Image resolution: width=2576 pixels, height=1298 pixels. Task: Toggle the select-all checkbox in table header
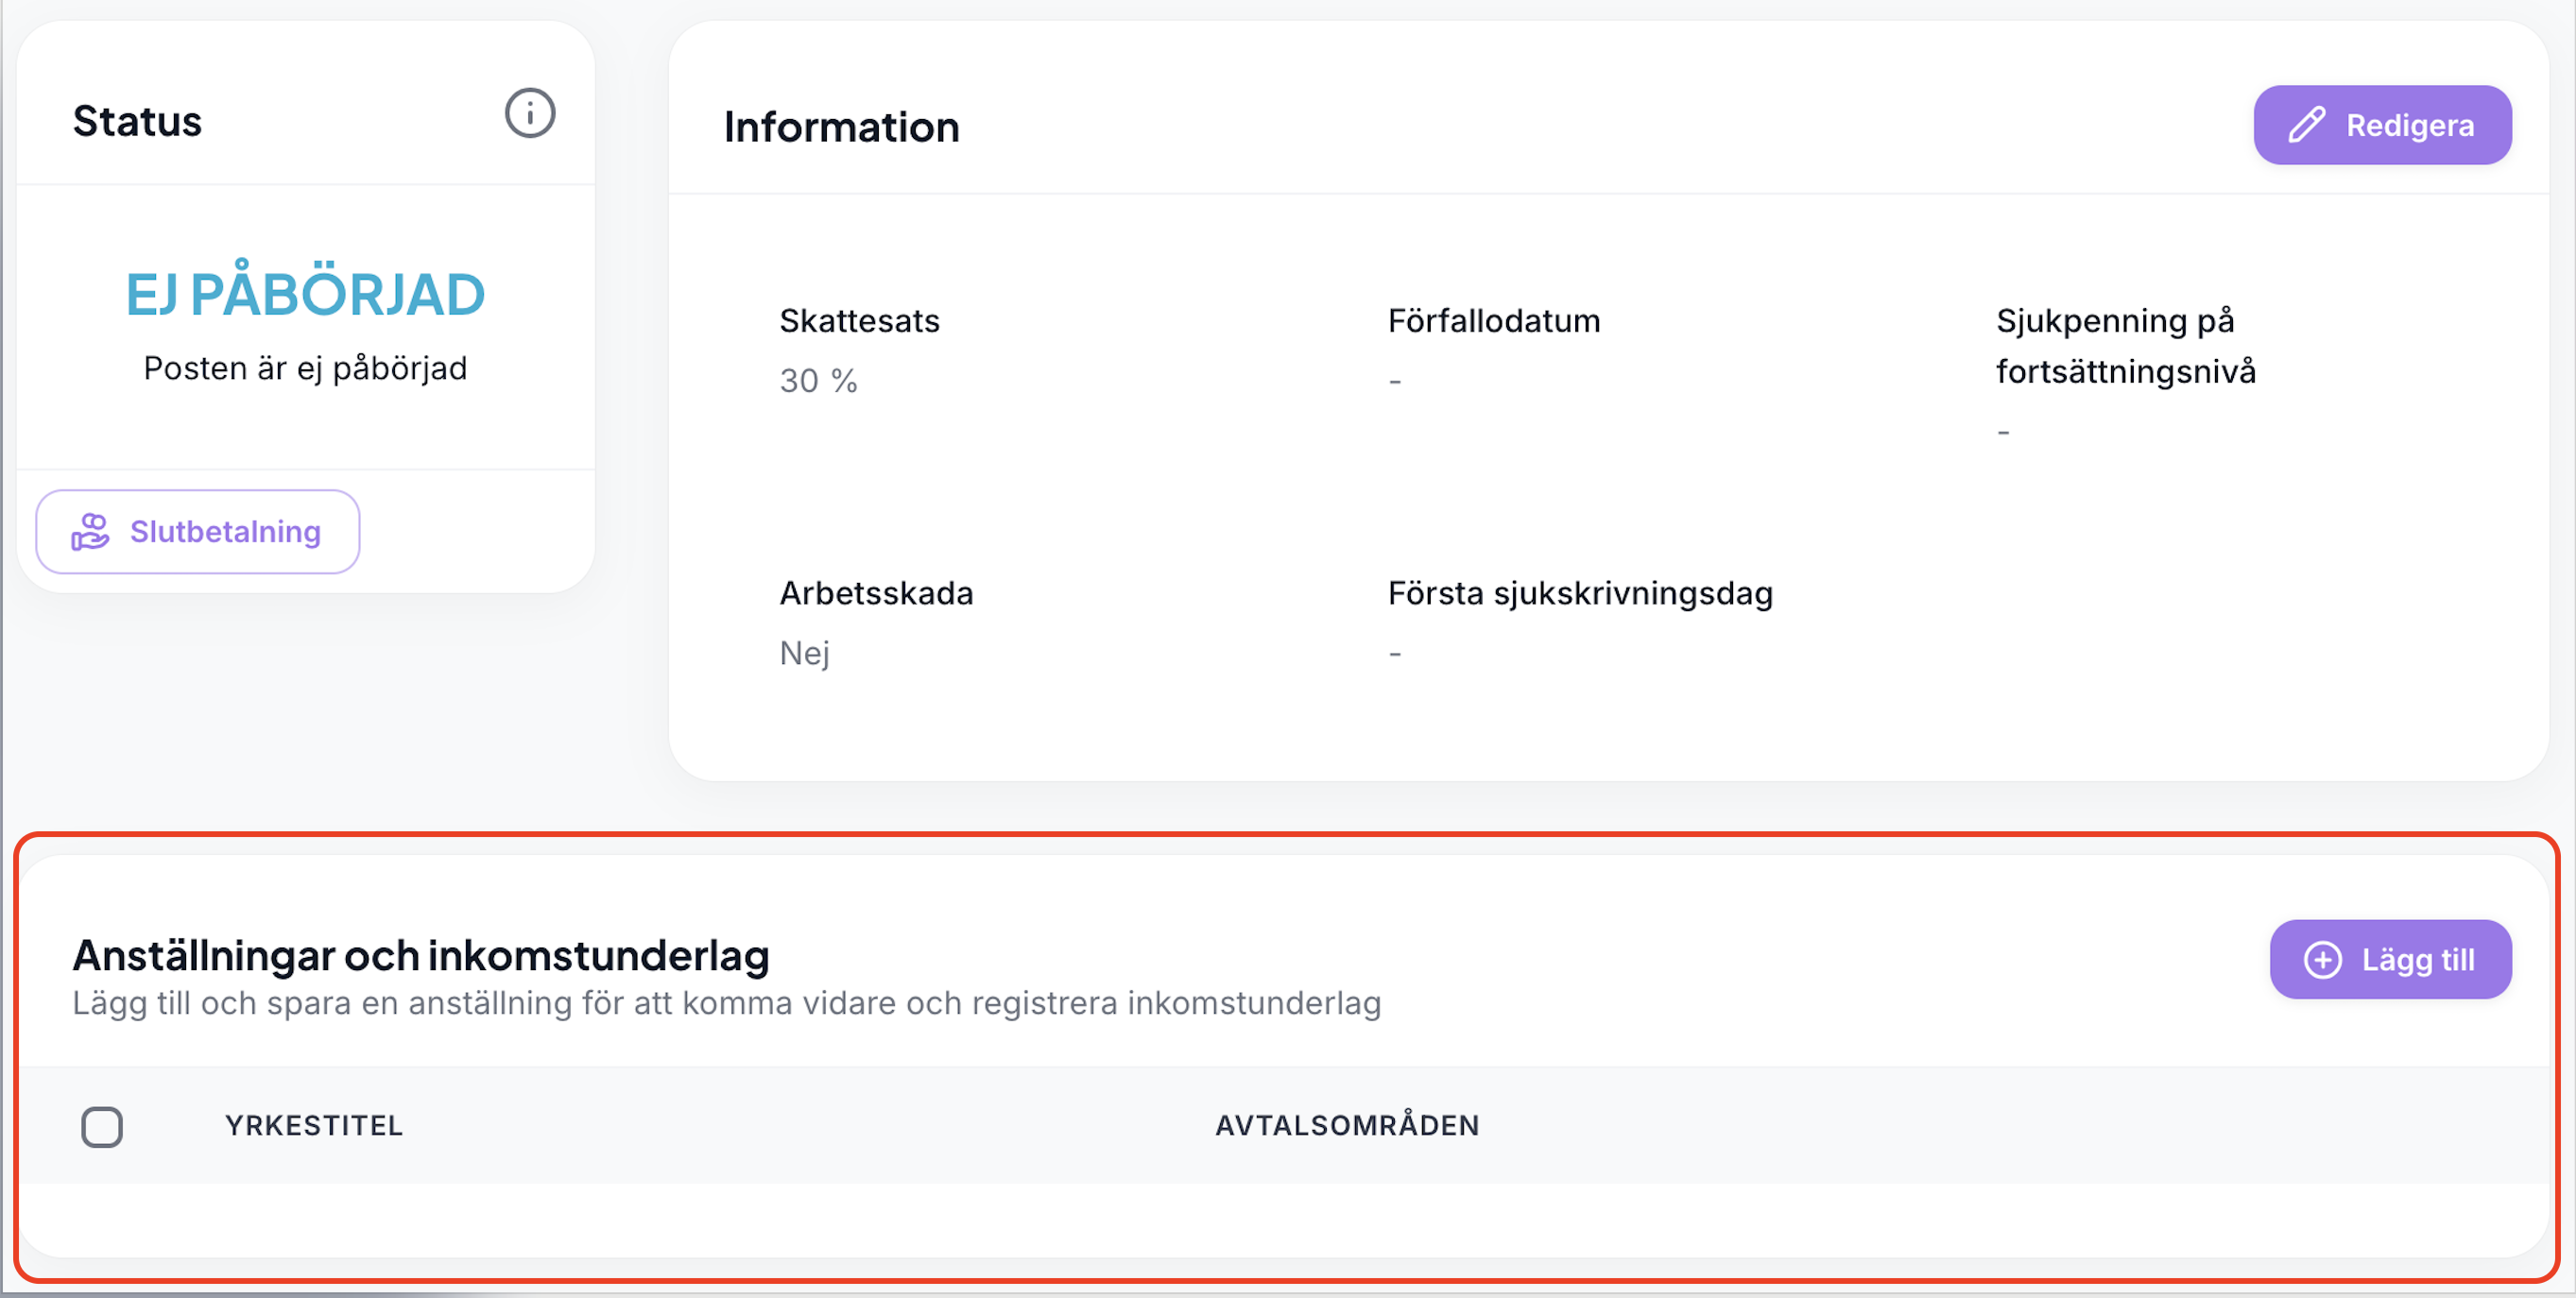click(102, 1127)
